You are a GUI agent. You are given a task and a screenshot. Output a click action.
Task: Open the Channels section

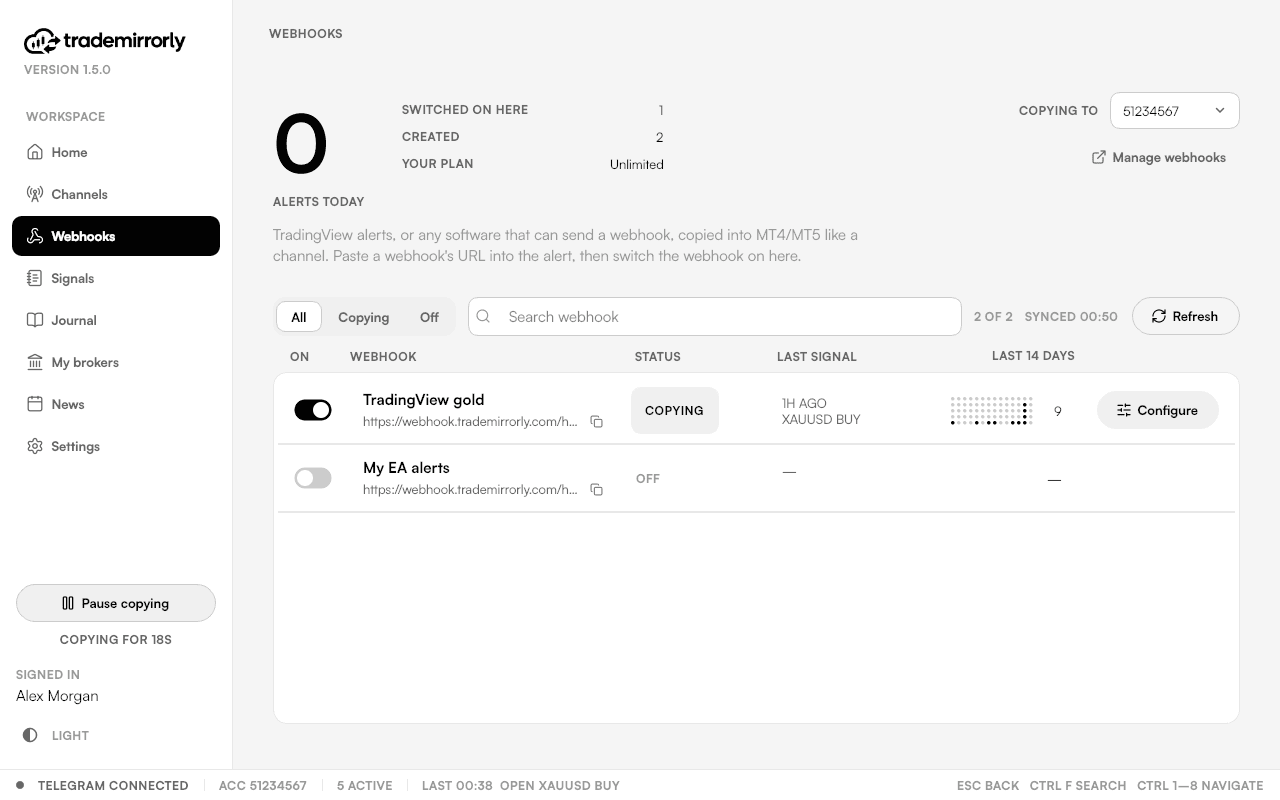116,194
